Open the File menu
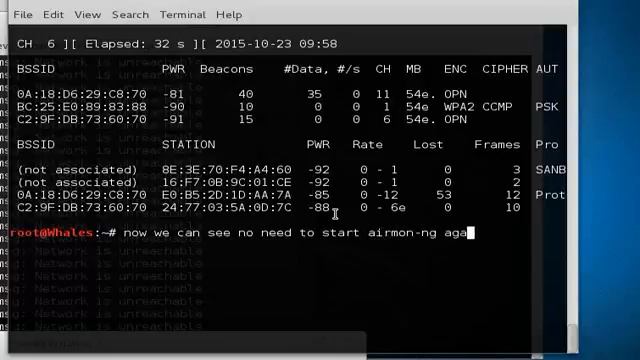 coord(23,15)
